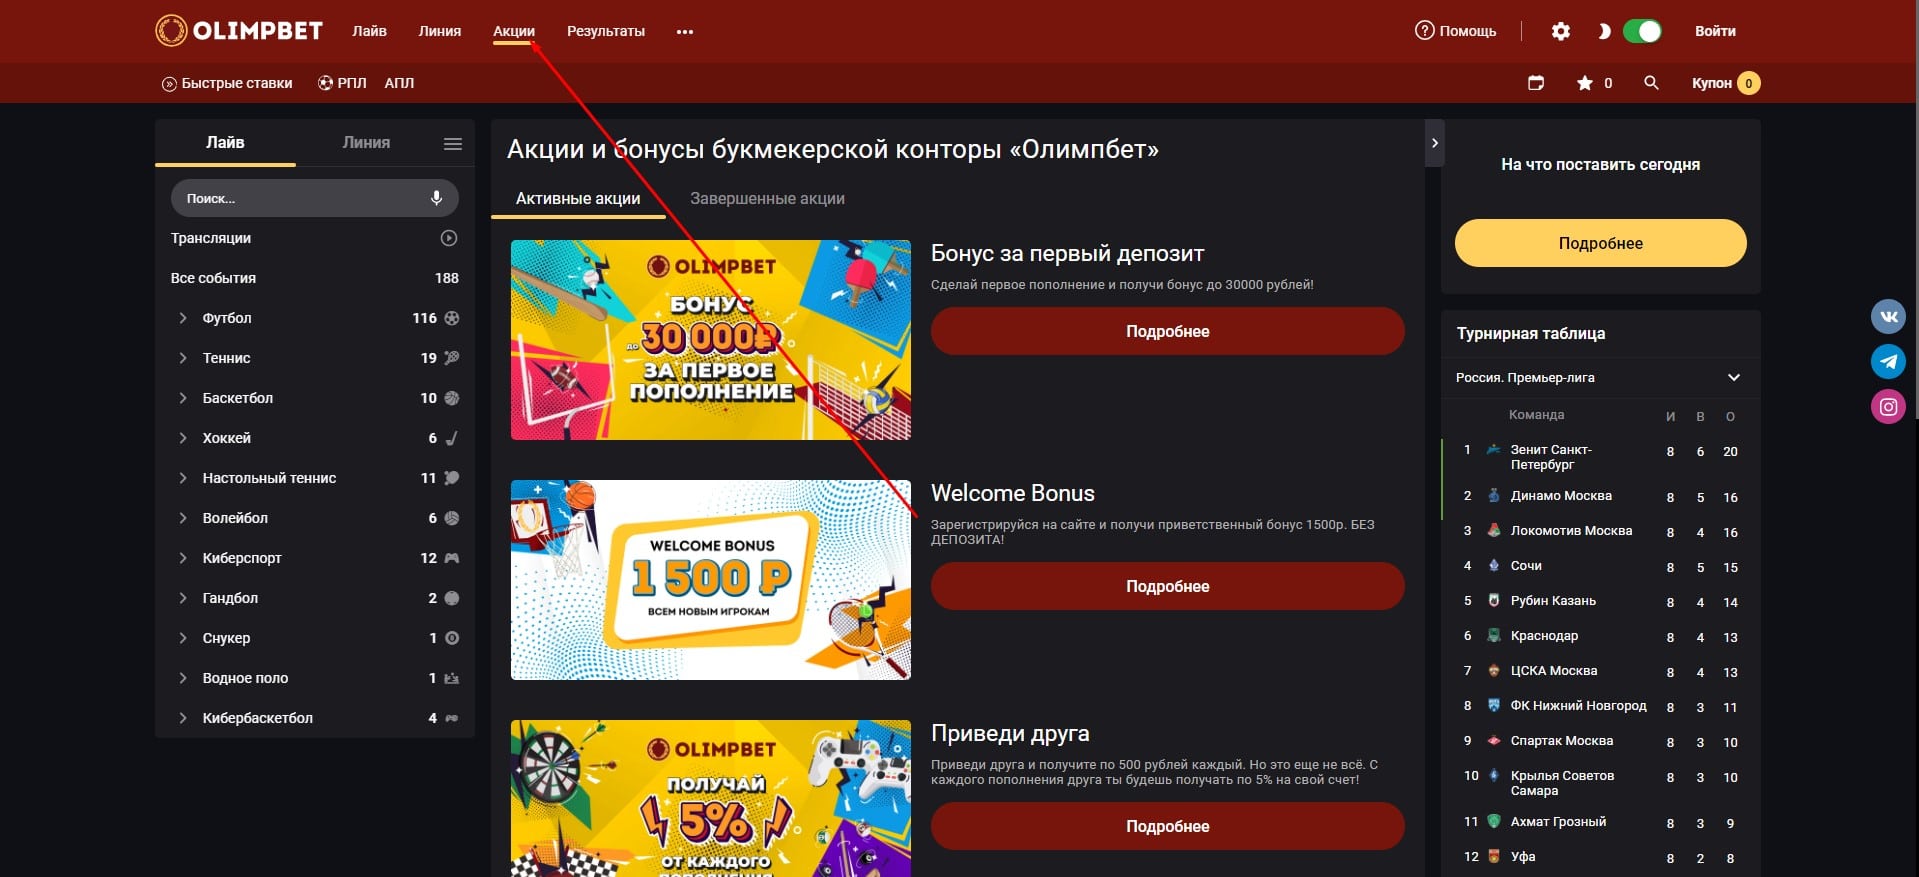The width and height of the screenshot is (1919, 877).
Task: Open the РПЛ league shortcut
Action: tap(342, 83)
